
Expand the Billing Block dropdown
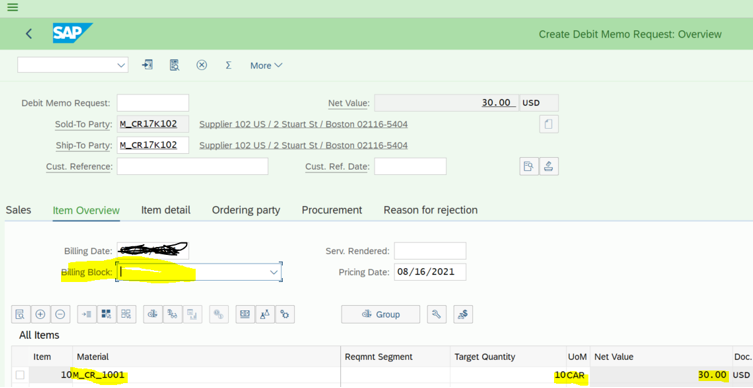[x=274, y=272]
